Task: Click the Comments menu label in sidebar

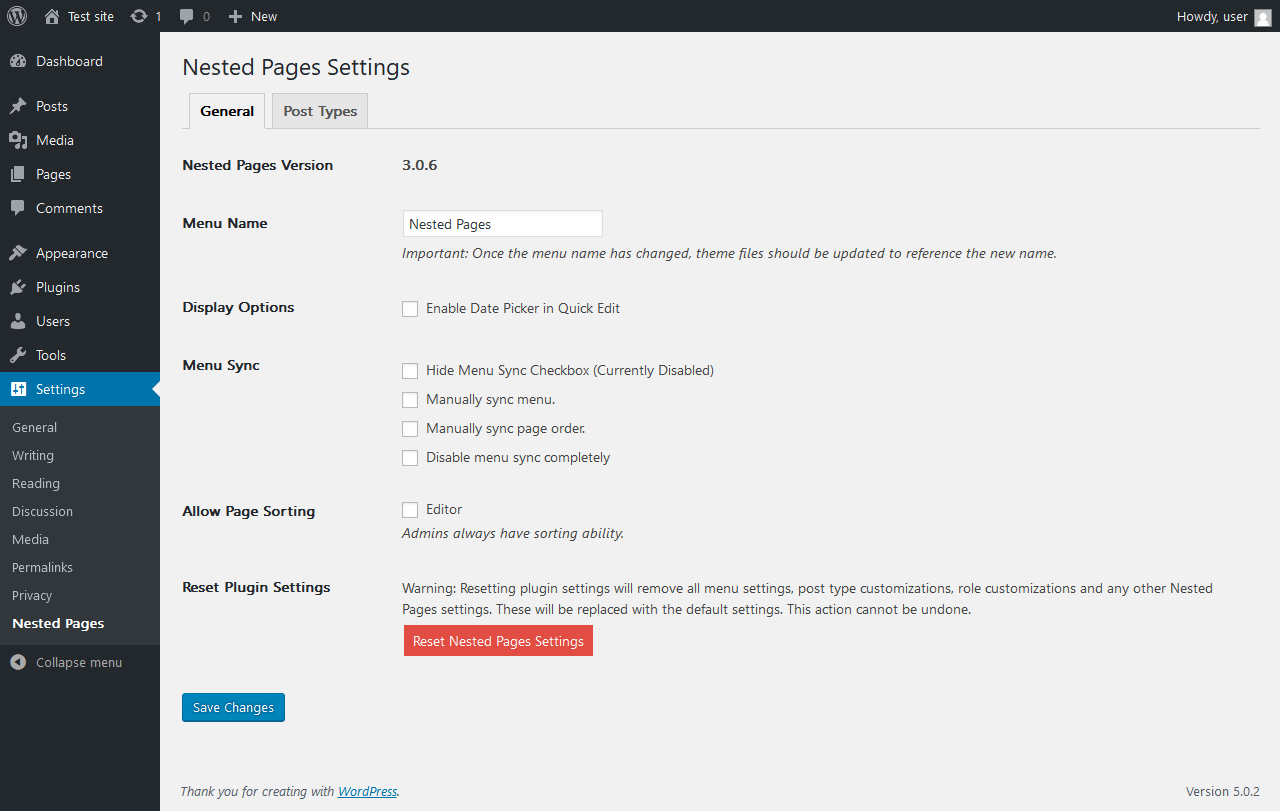Action: [69, 208]
